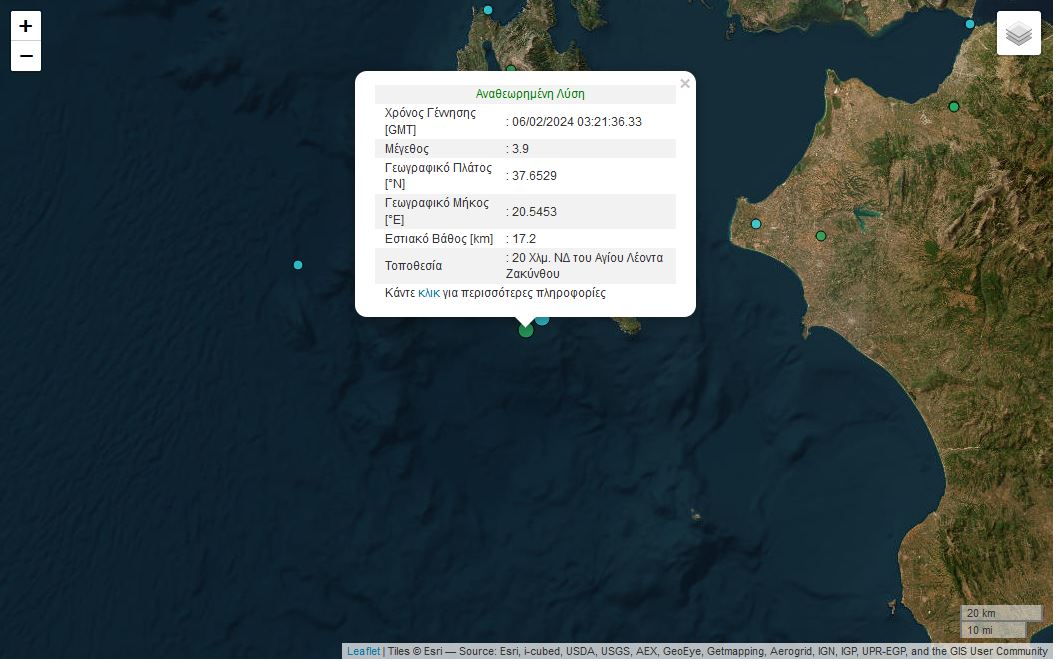Click the location text mentioning Ζακύνθου
This screenshot has width=1059, height=661.
(x=585, y=265)
